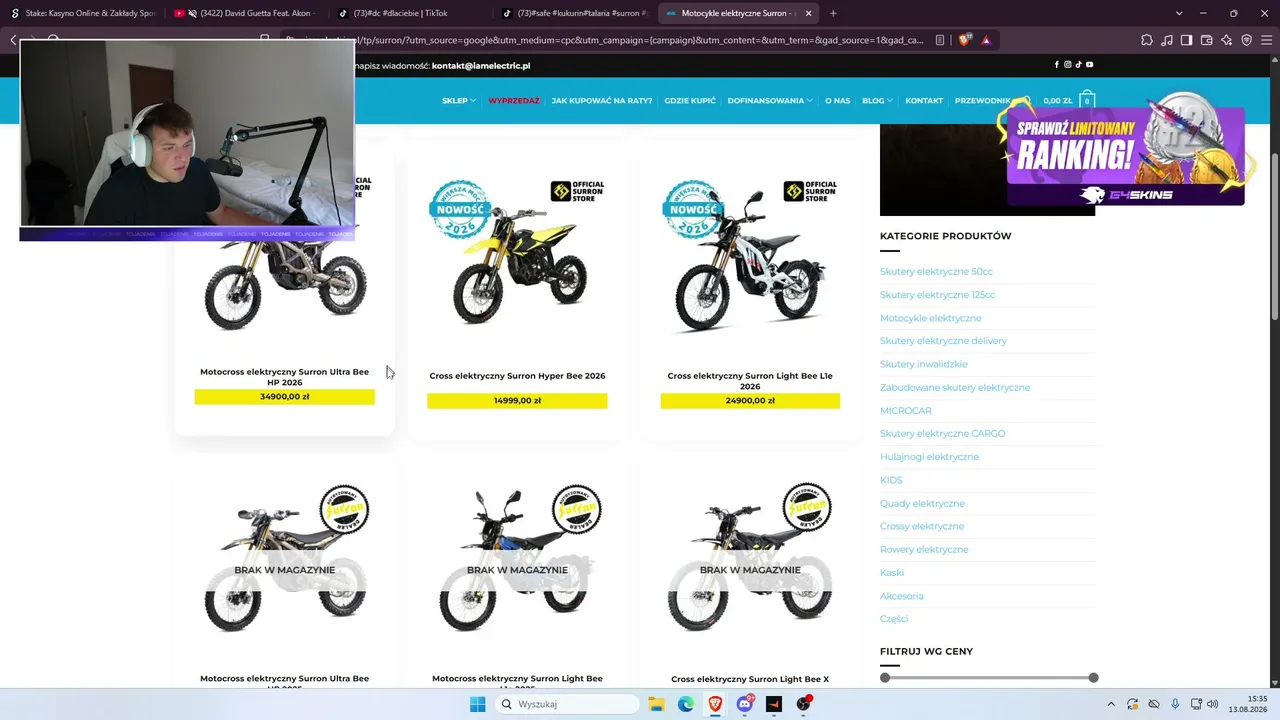This screenshot has width=1280, height=720.
Task: Open the WYPRZEDAŻ menu item
Action: (x=514, y=100)
